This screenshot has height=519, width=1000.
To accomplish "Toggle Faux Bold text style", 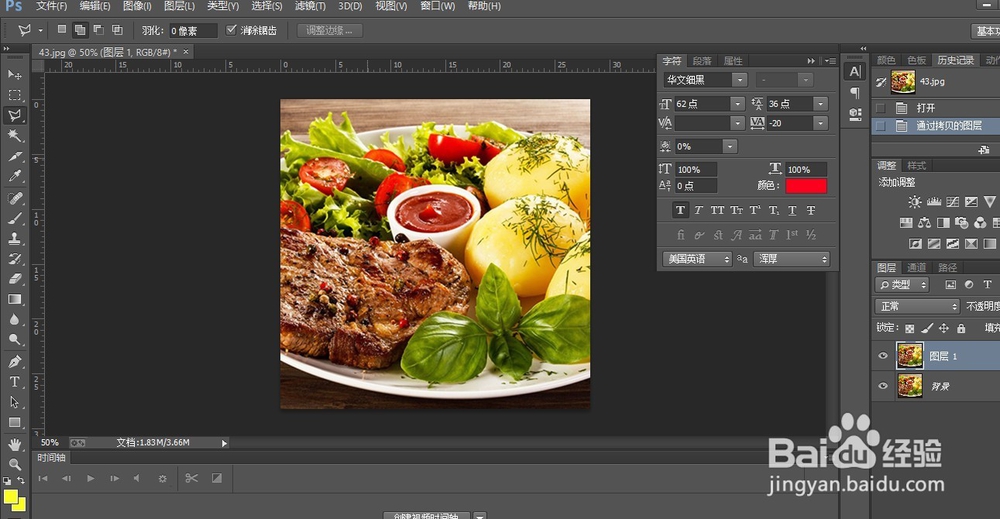I will (x=680, y=210).
